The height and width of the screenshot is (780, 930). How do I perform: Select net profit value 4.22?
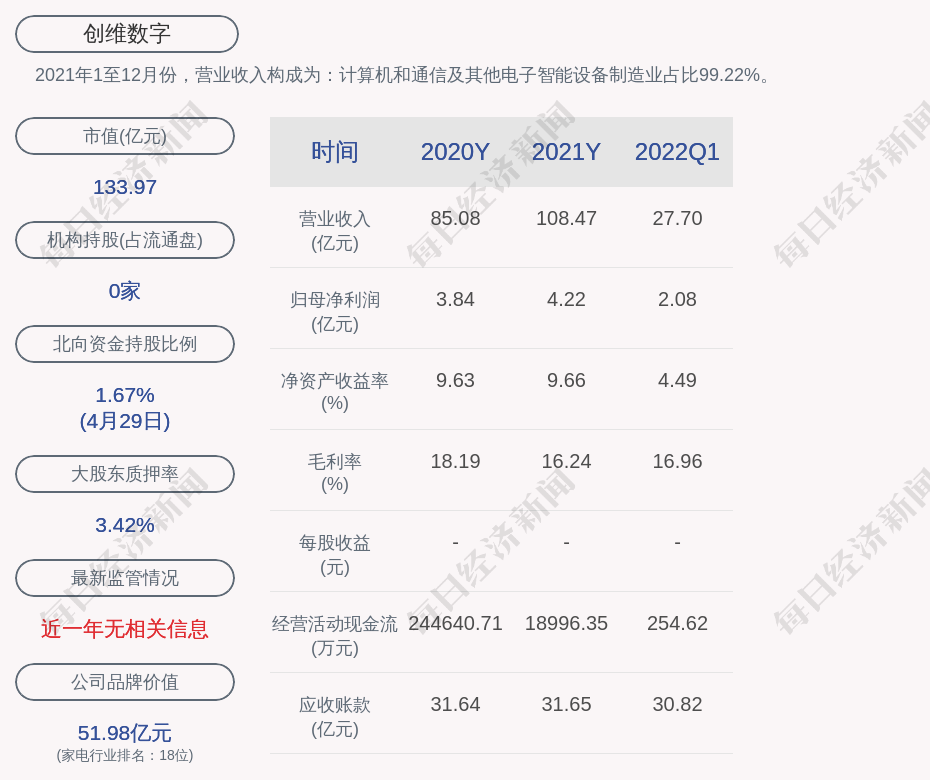click(566, 300)
